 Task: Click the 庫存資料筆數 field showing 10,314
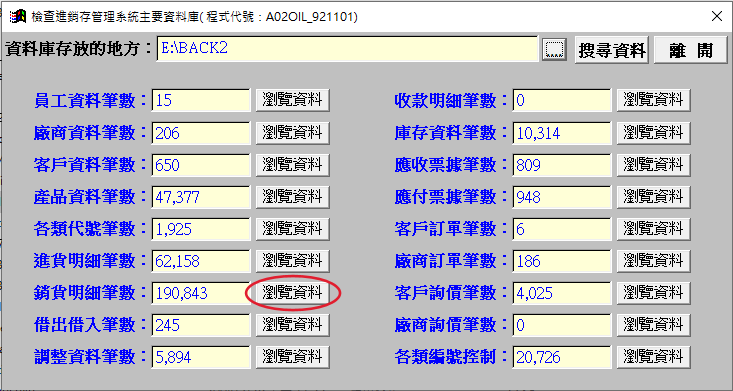pyautogui.click(x=562, y=133)
